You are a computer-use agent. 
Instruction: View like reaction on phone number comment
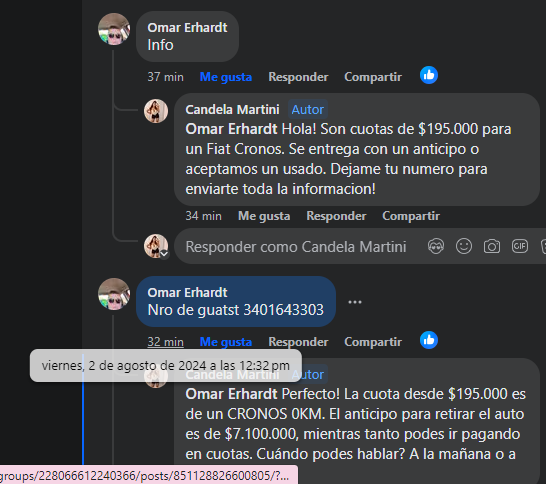tap(429, 340)
